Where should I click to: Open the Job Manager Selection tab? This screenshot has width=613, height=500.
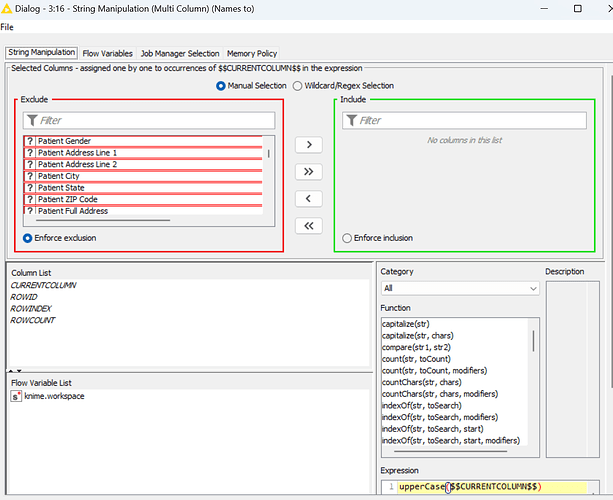click(x=180, y=53)
